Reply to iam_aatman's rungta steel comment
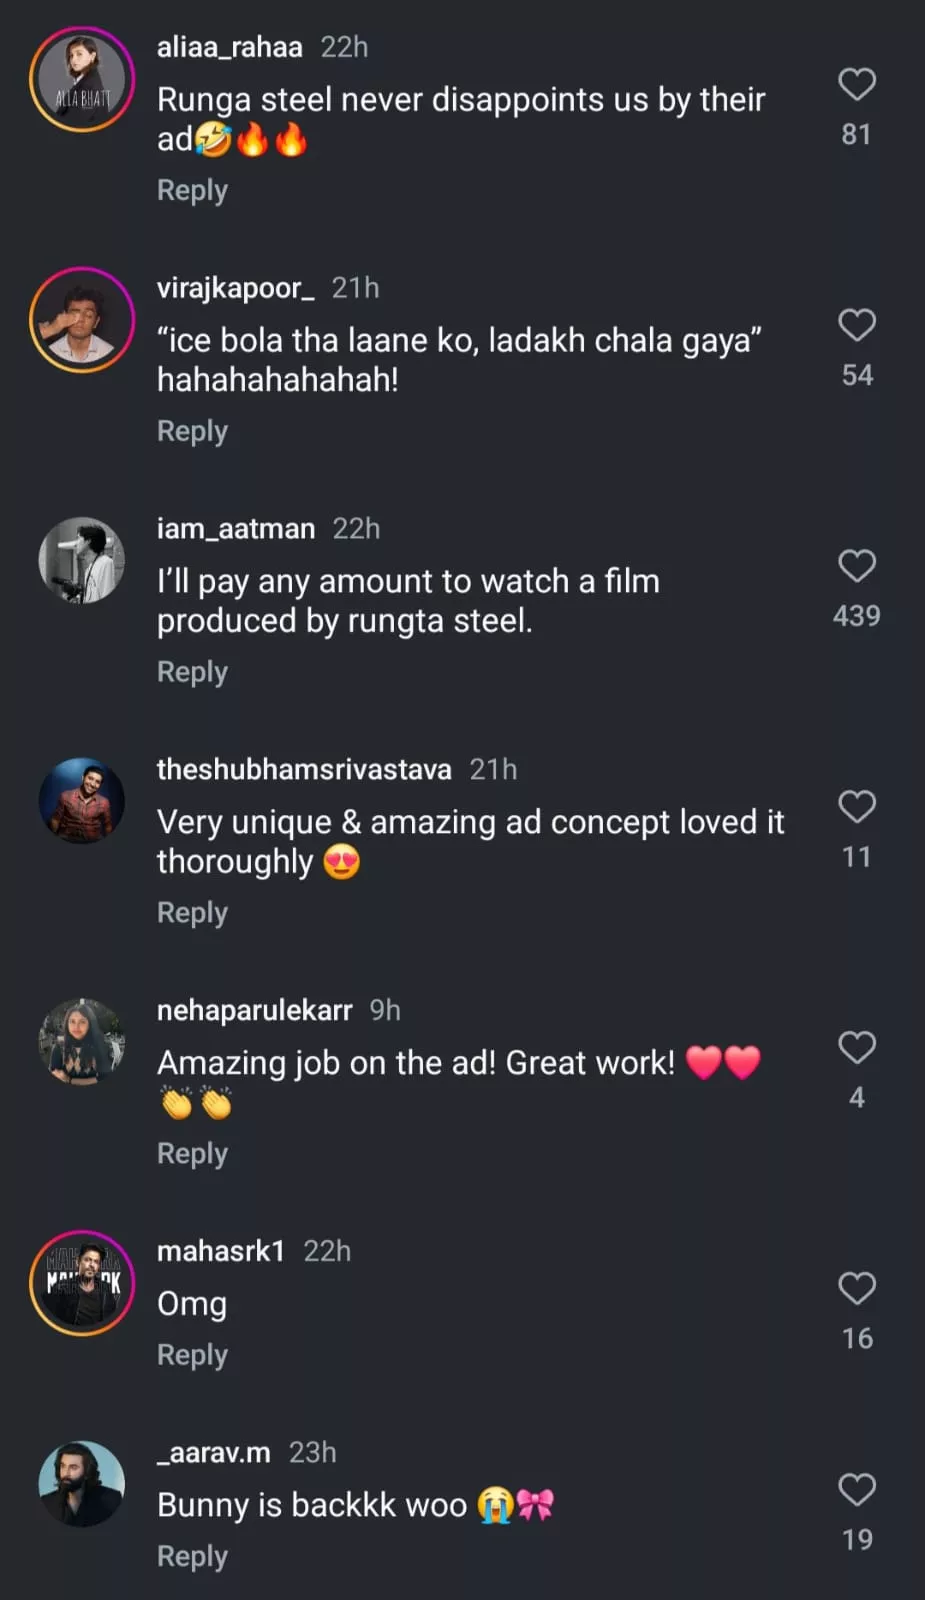Image resolution: width=925 pixels, height=1600 pixels. (x=192, y=672)
